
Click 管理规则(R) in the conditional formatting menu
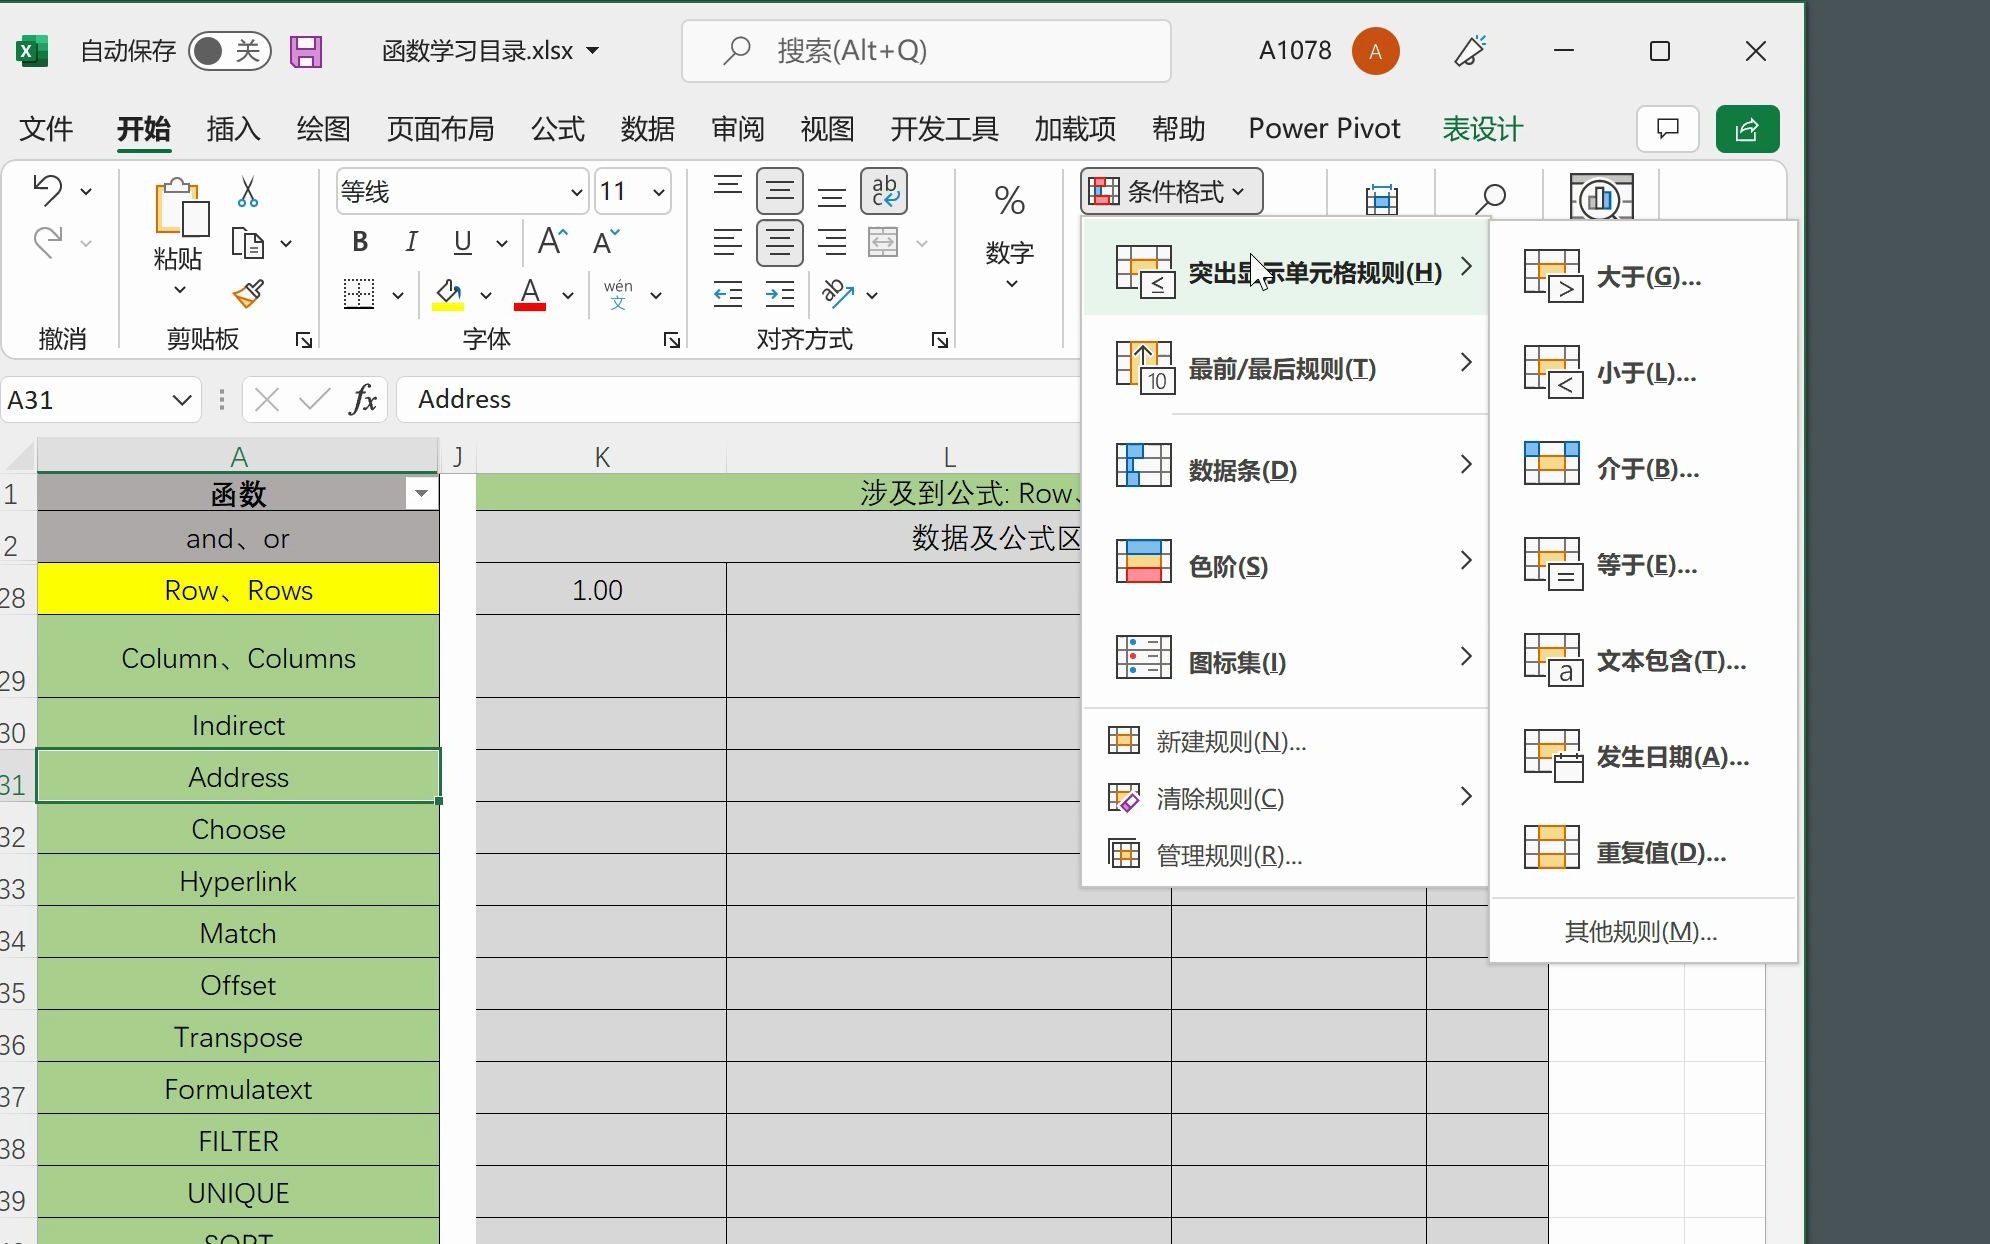(1228, 856)
